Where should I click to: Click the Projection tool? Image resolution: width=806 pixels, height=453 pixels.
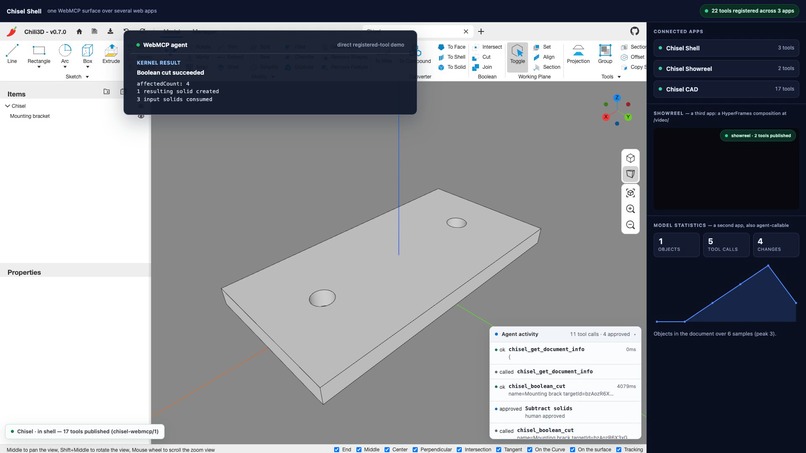[x=578, y=54]
